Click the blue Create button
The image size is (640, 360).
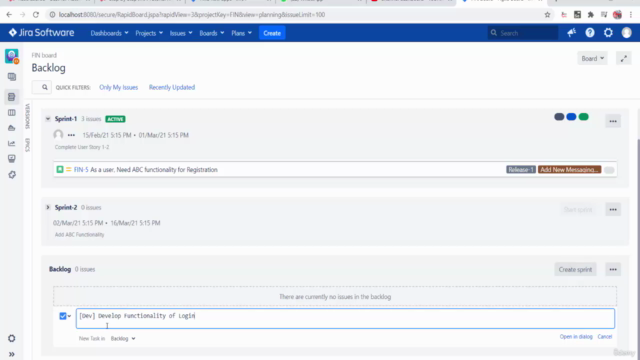pyautogui.click(x=272, y=33)
